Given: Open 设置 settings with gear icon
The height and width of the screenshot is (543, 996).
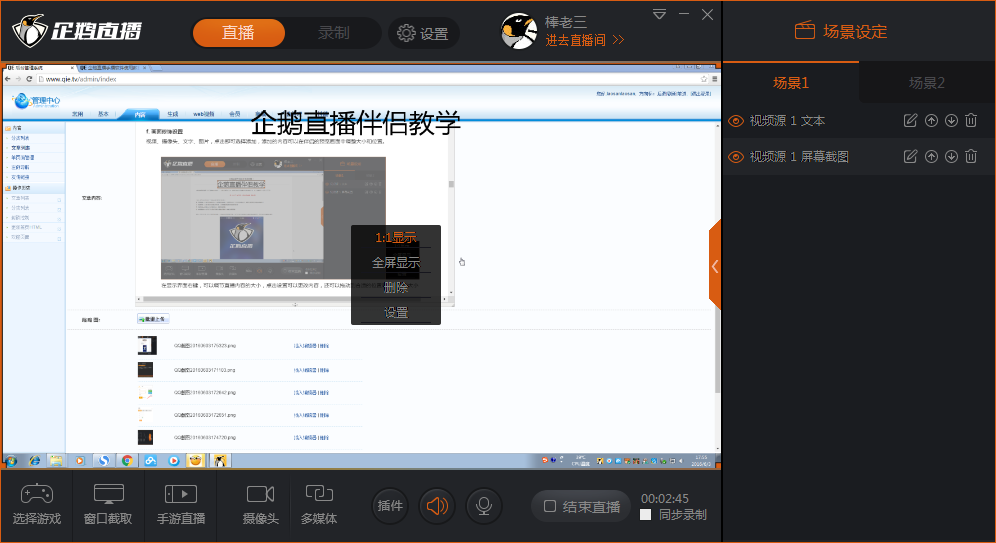Looking at the screenshot, I should (x=423, y=33).
